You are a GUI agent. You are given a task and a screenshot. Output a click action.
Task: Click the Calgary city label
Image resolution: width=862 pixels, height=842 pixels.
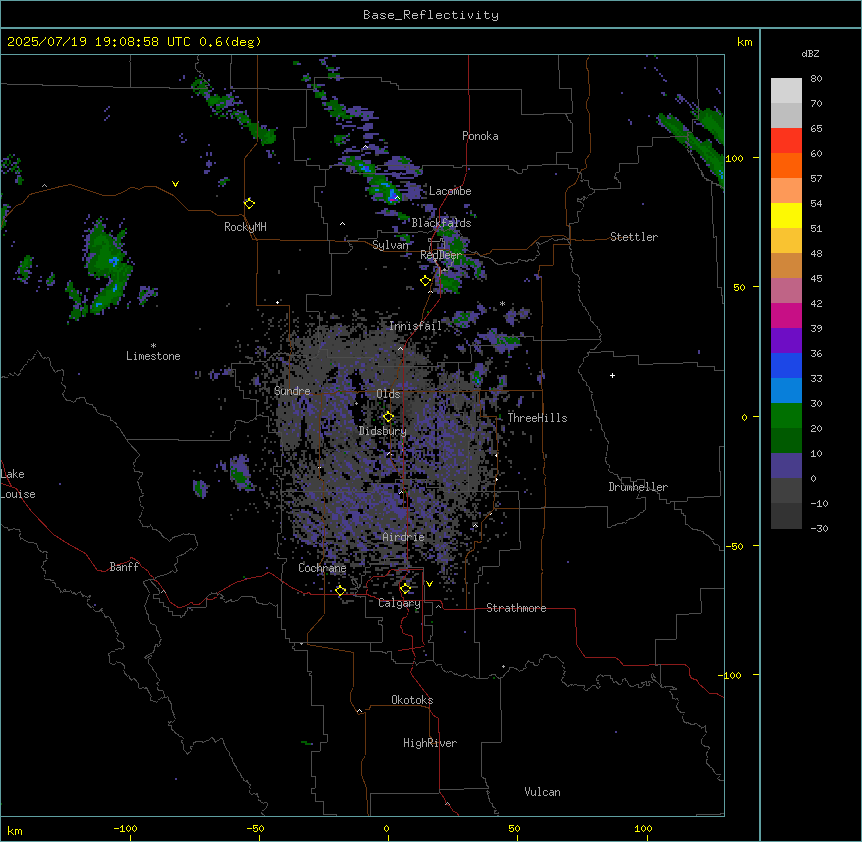tap(399, 603)
